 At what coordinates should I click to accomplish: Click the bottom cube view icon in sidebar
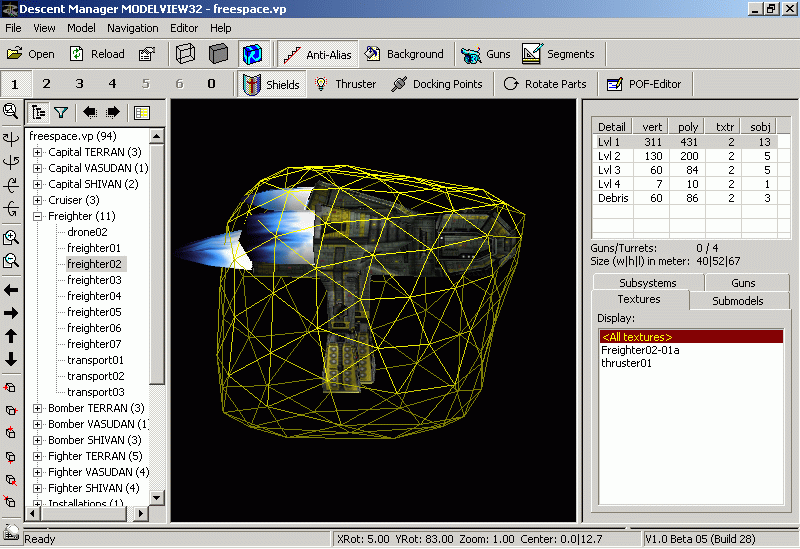coord(11,502)
